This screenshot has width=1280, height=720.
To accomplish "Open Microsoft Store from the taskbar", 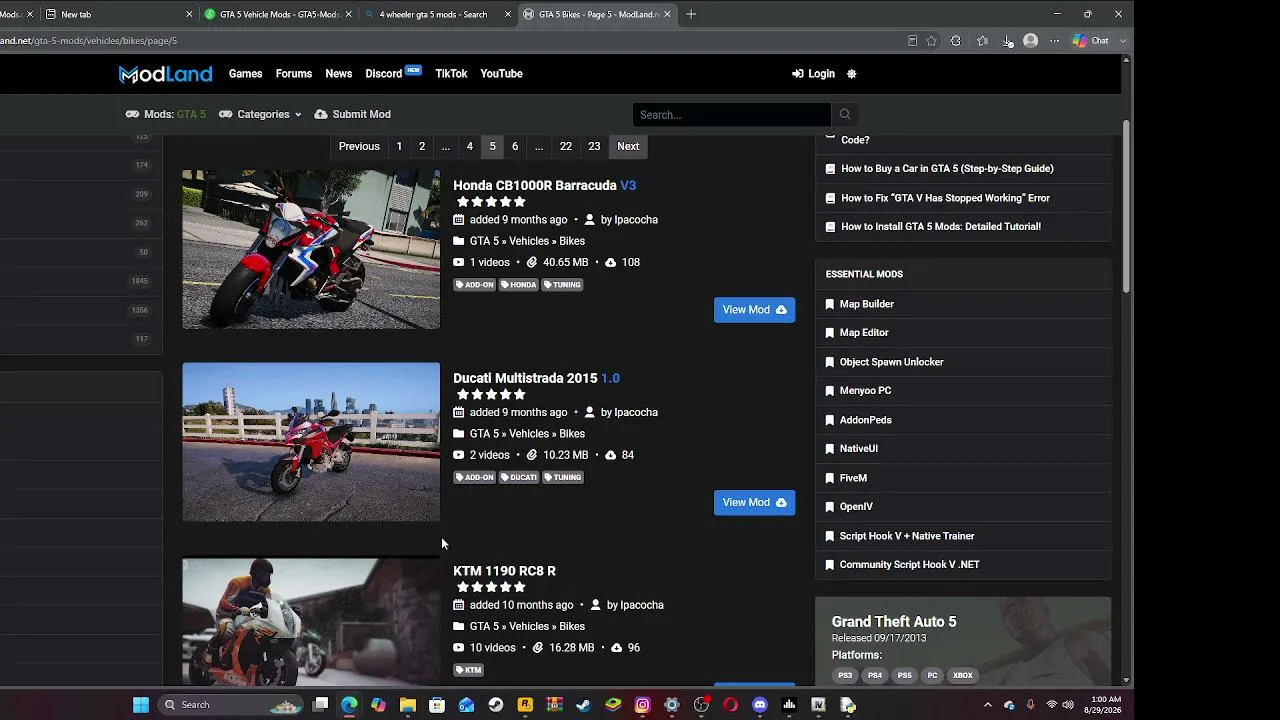I will (x=437, y=705).
